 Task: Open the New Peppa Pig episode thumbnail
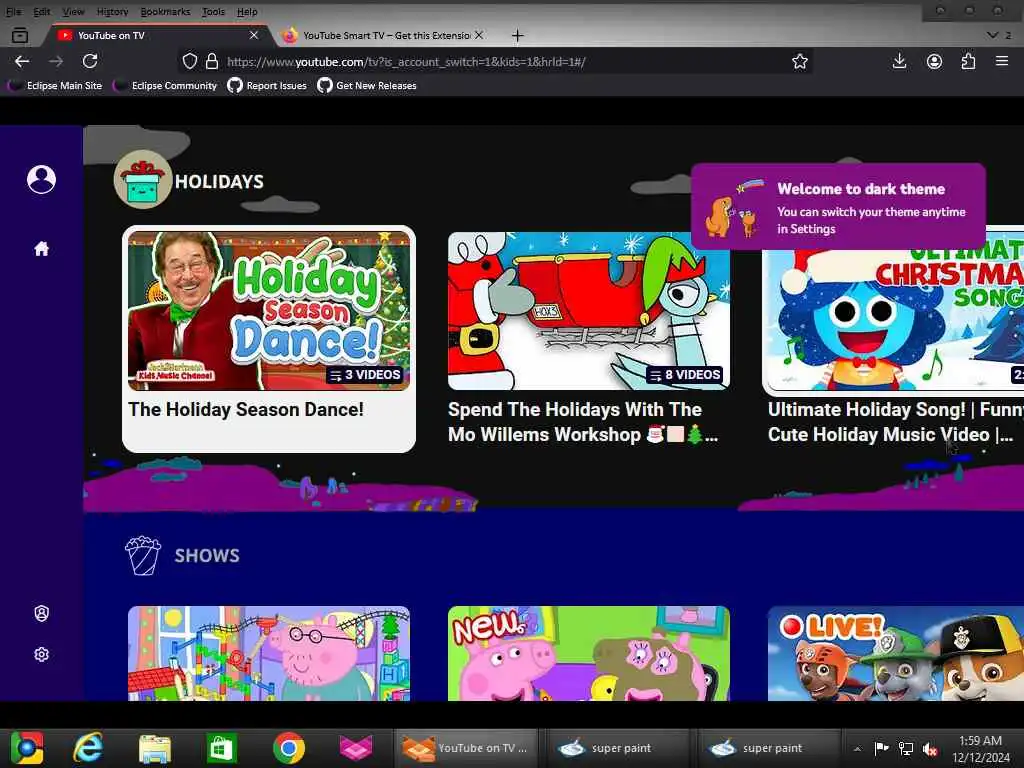588,653
